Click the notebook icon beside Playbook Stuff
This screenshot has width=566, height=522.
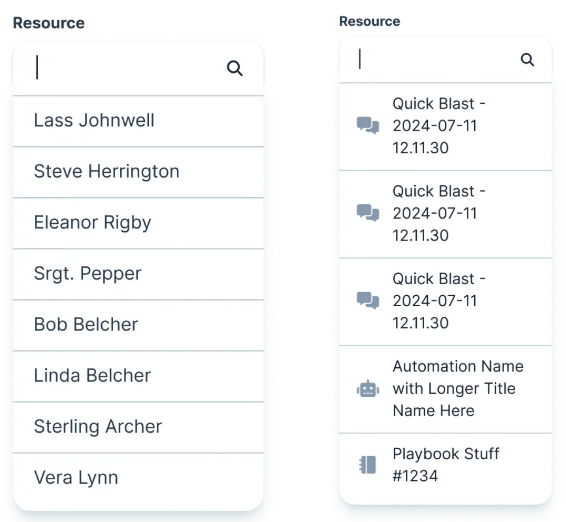point(367,465)
